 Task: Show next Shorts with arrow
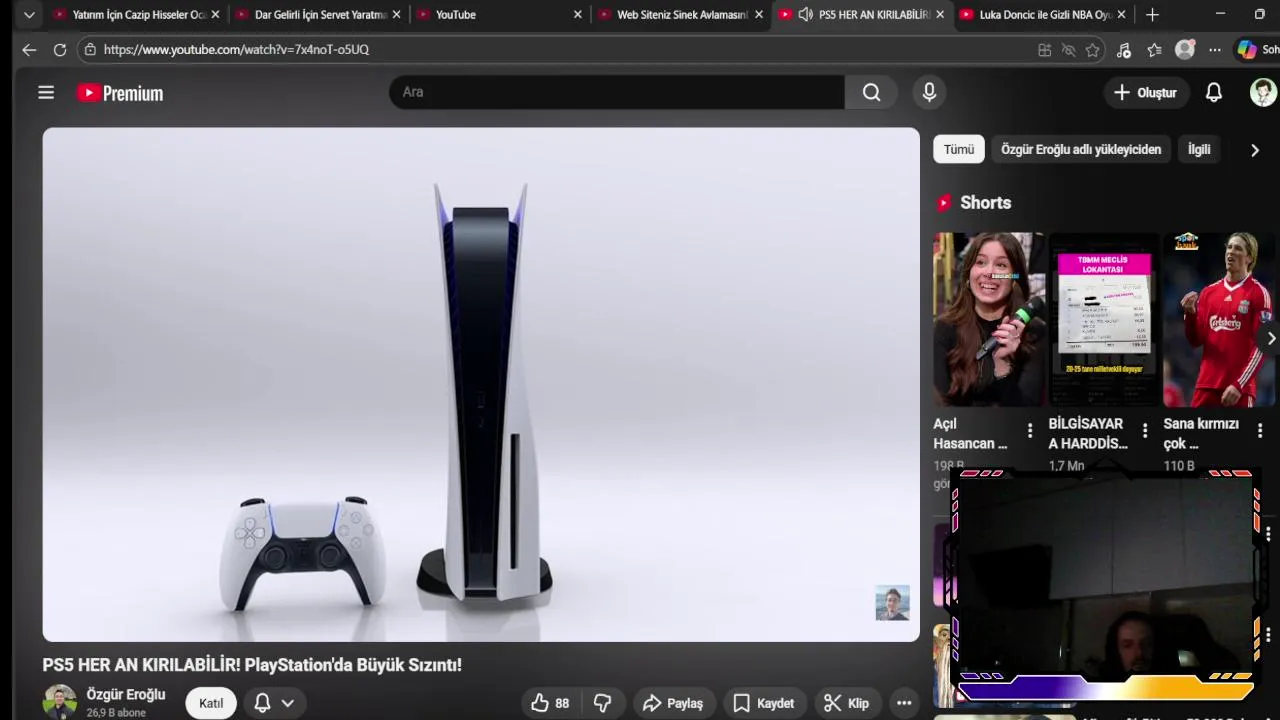coord(1270,338)
